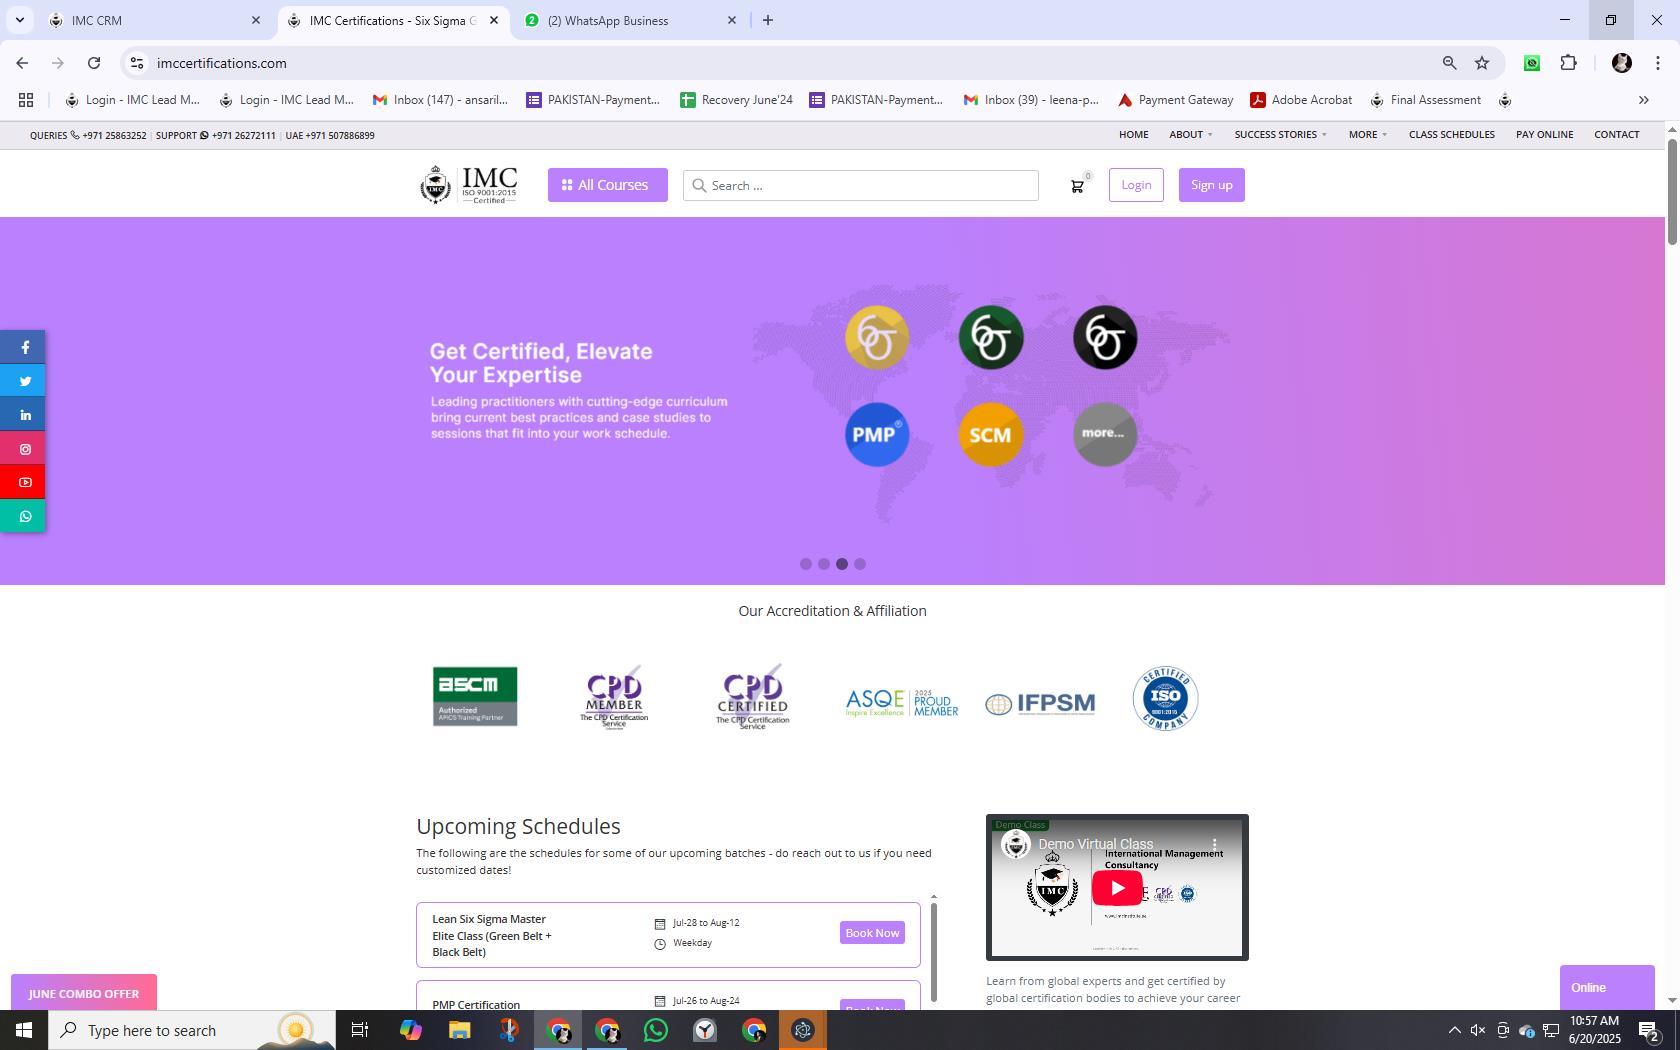This screenshot has height=1050, width=1680.
Task: Open the CPD Certified accreditation logo
Action: [753, 698]
